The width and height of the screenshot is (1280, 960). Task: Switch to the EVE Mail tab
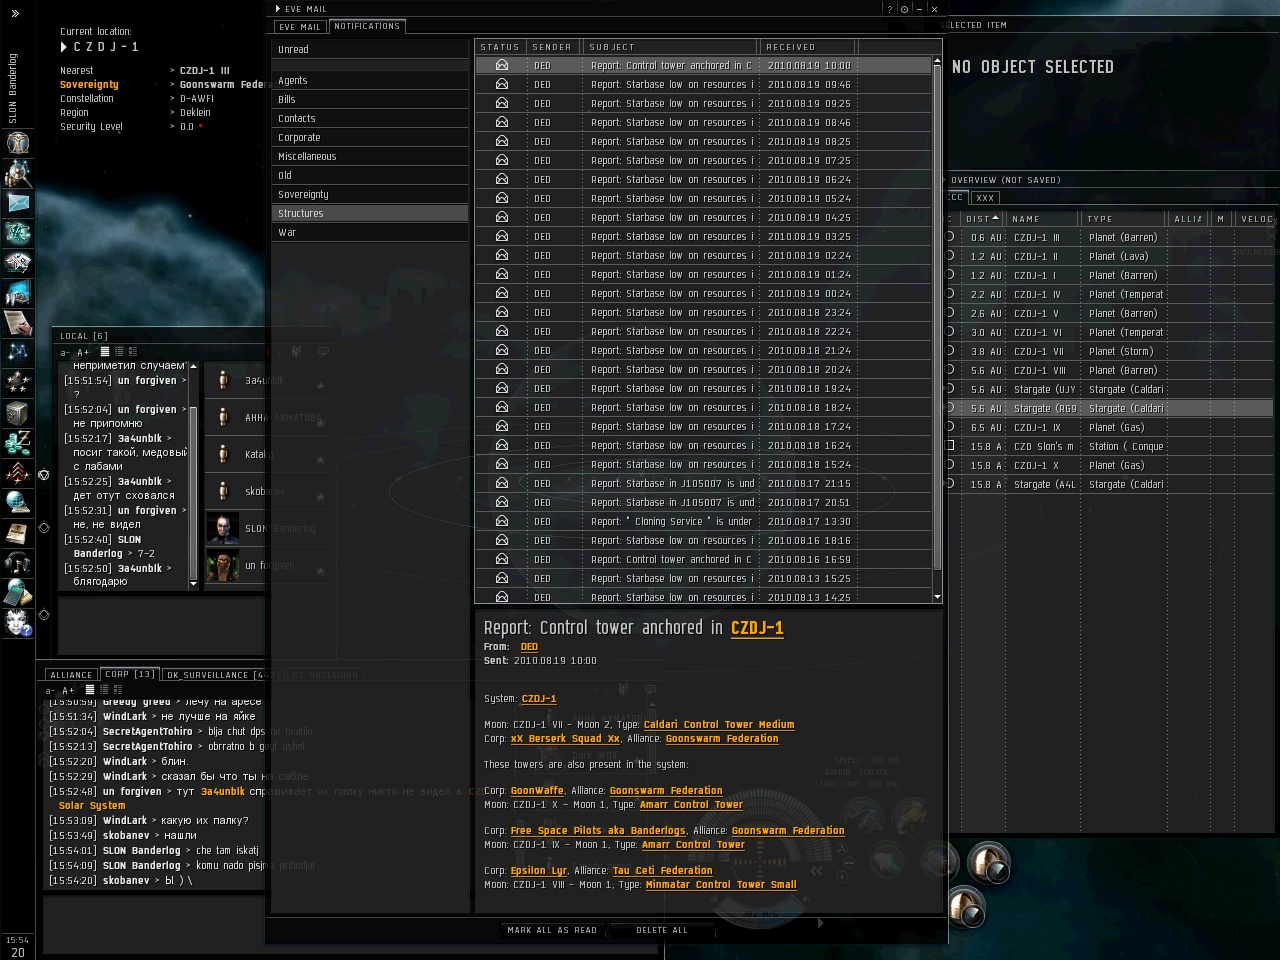coord(300,27)
